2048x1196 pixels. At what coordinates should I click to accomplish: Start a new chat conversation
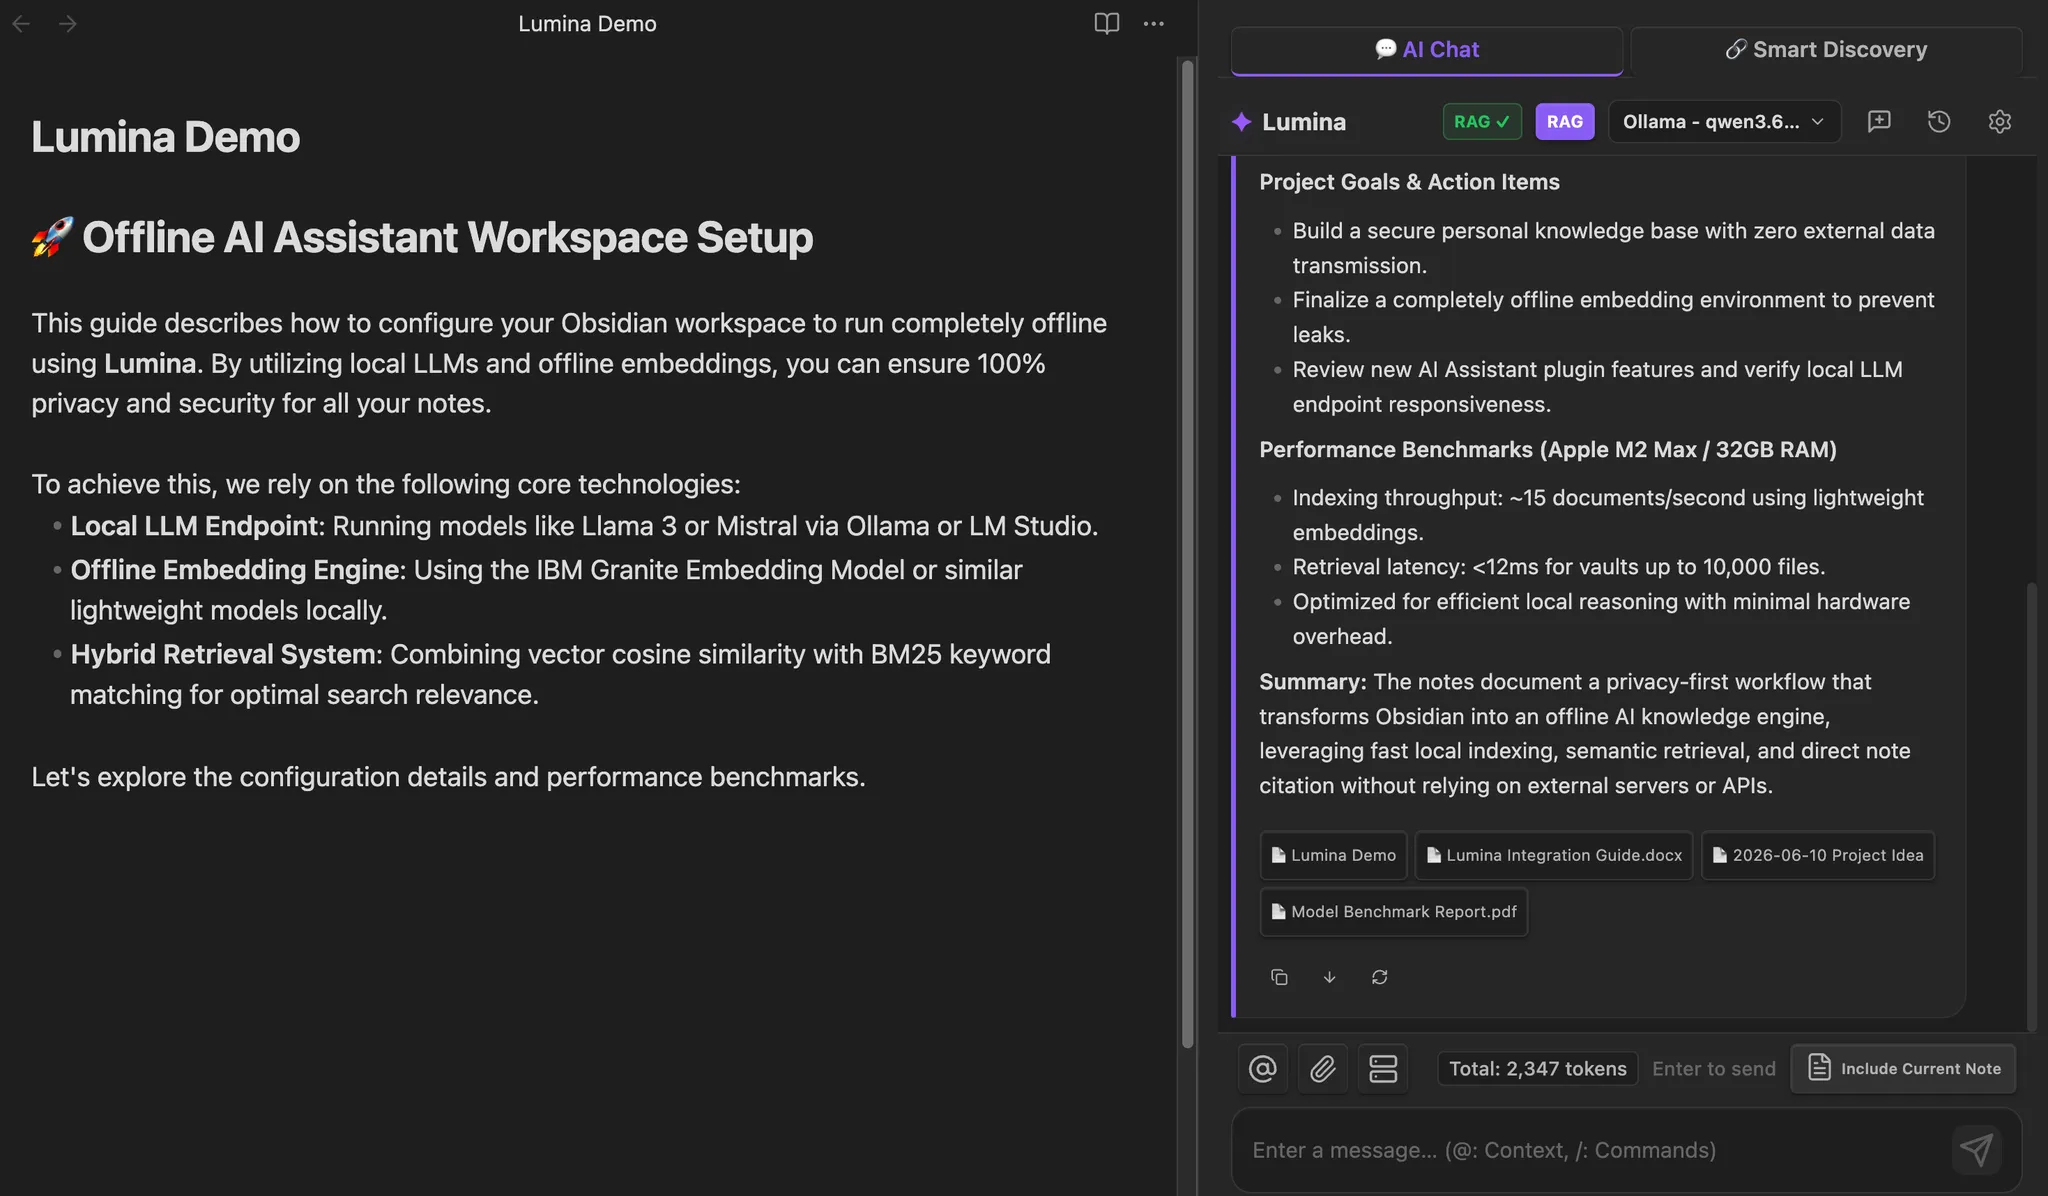click(x=1879, y=121)
